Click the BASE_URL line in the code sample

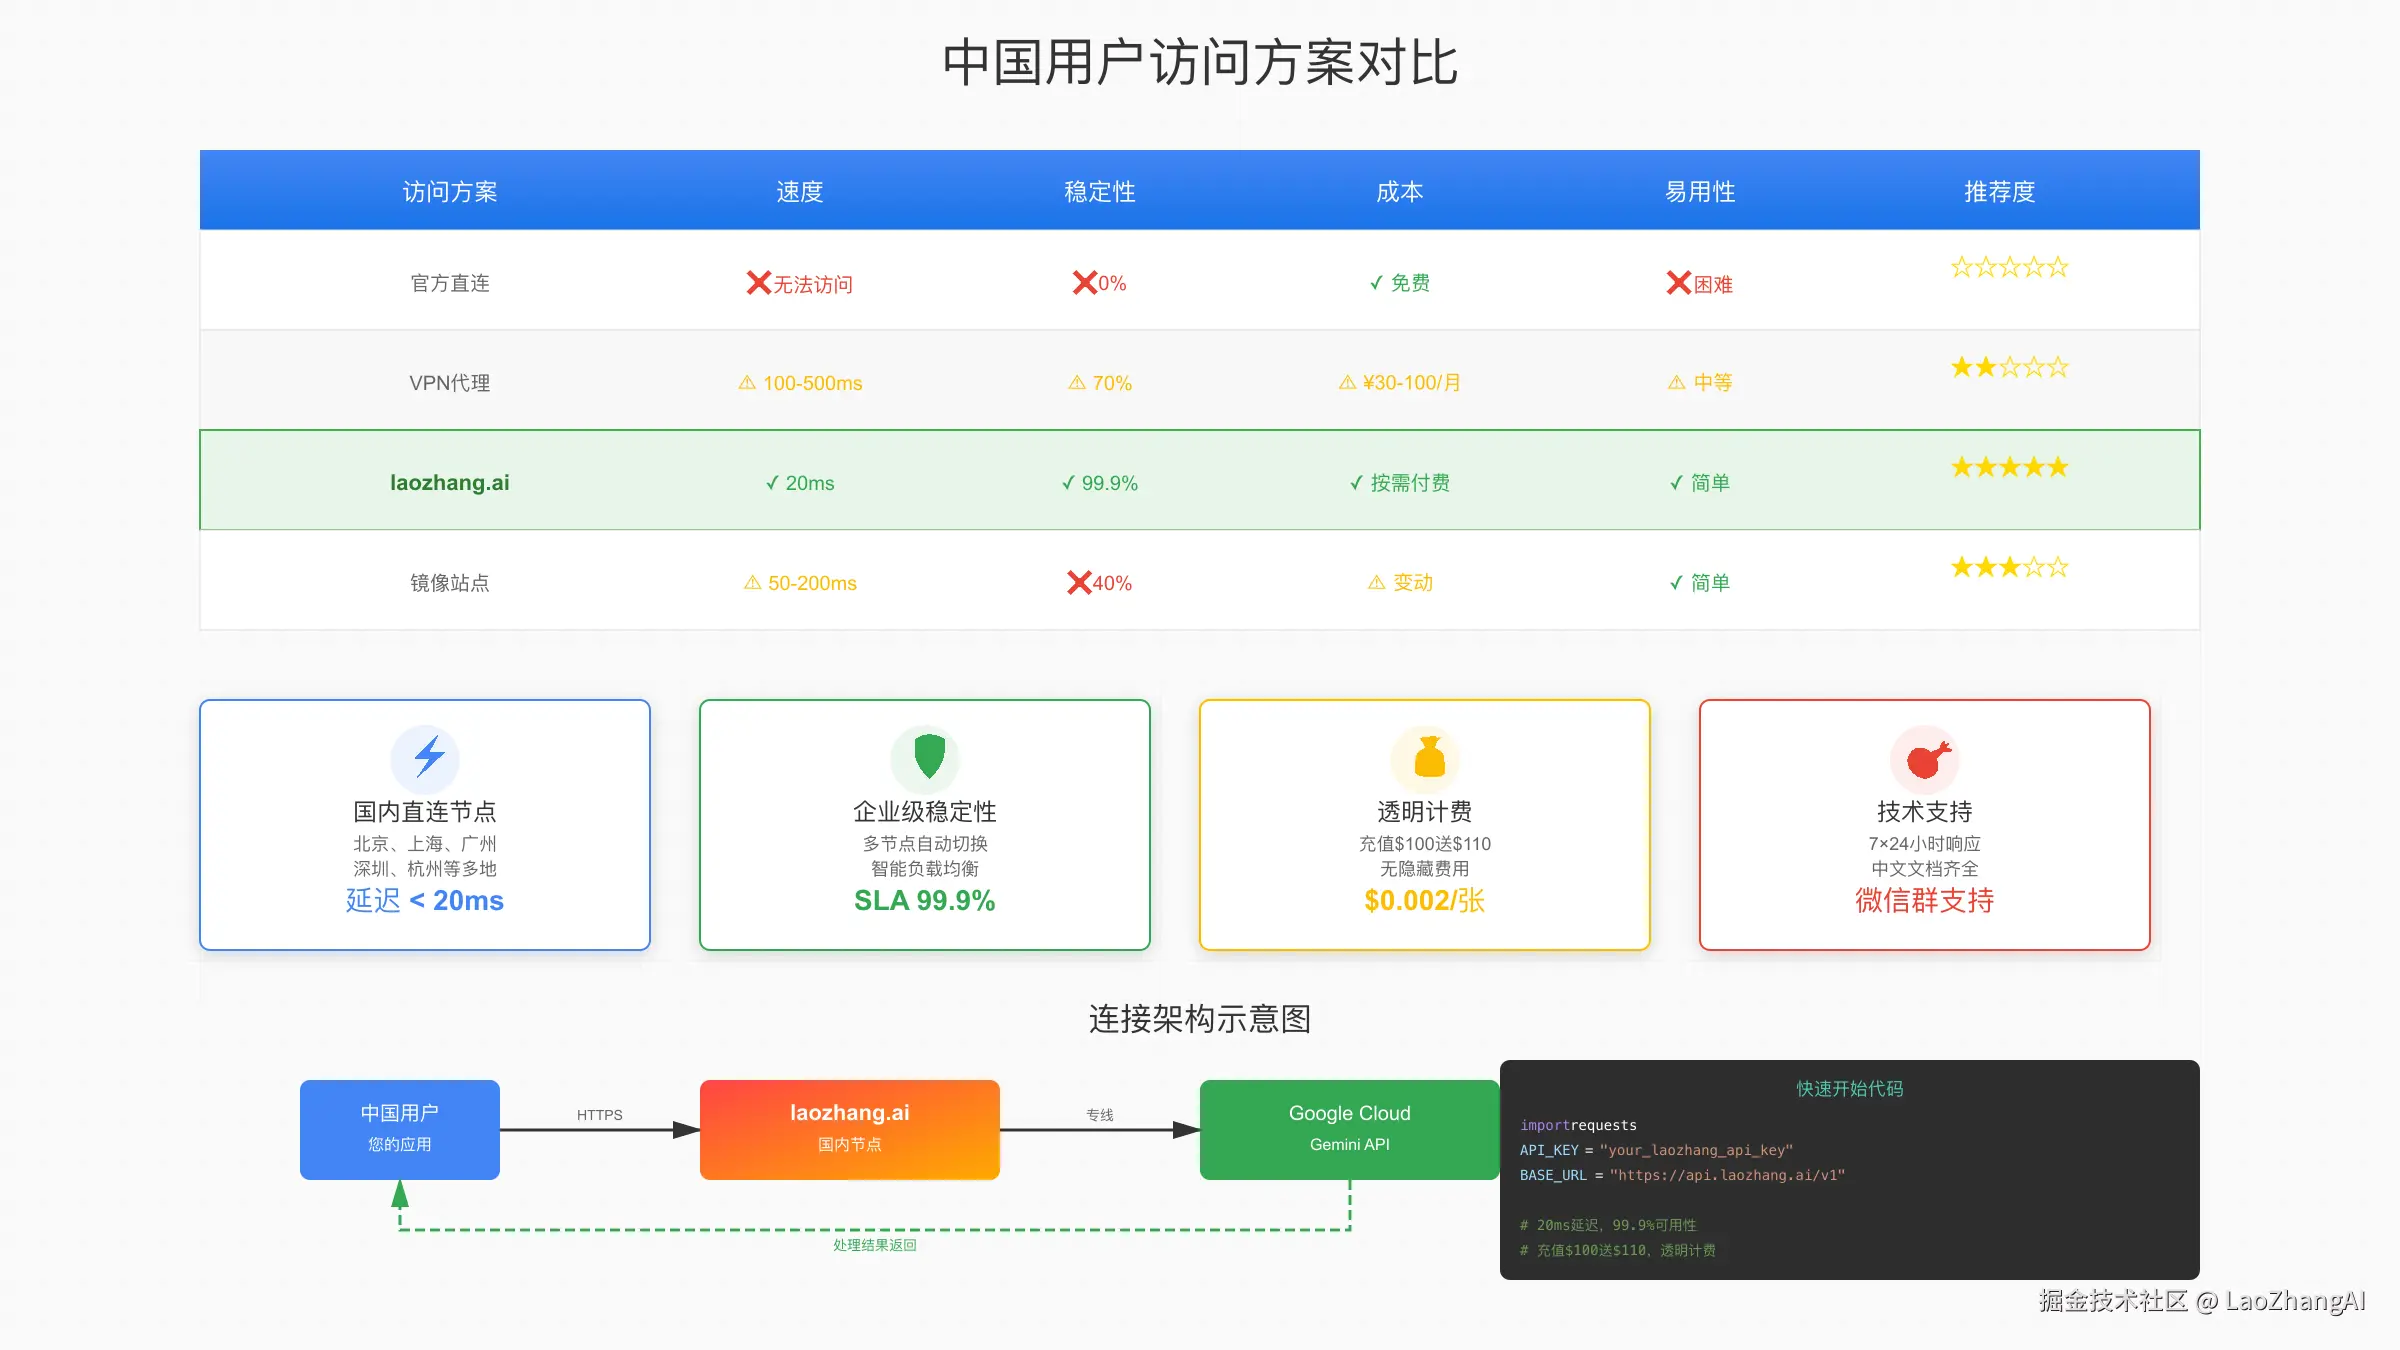[x=1680, y=1175]
